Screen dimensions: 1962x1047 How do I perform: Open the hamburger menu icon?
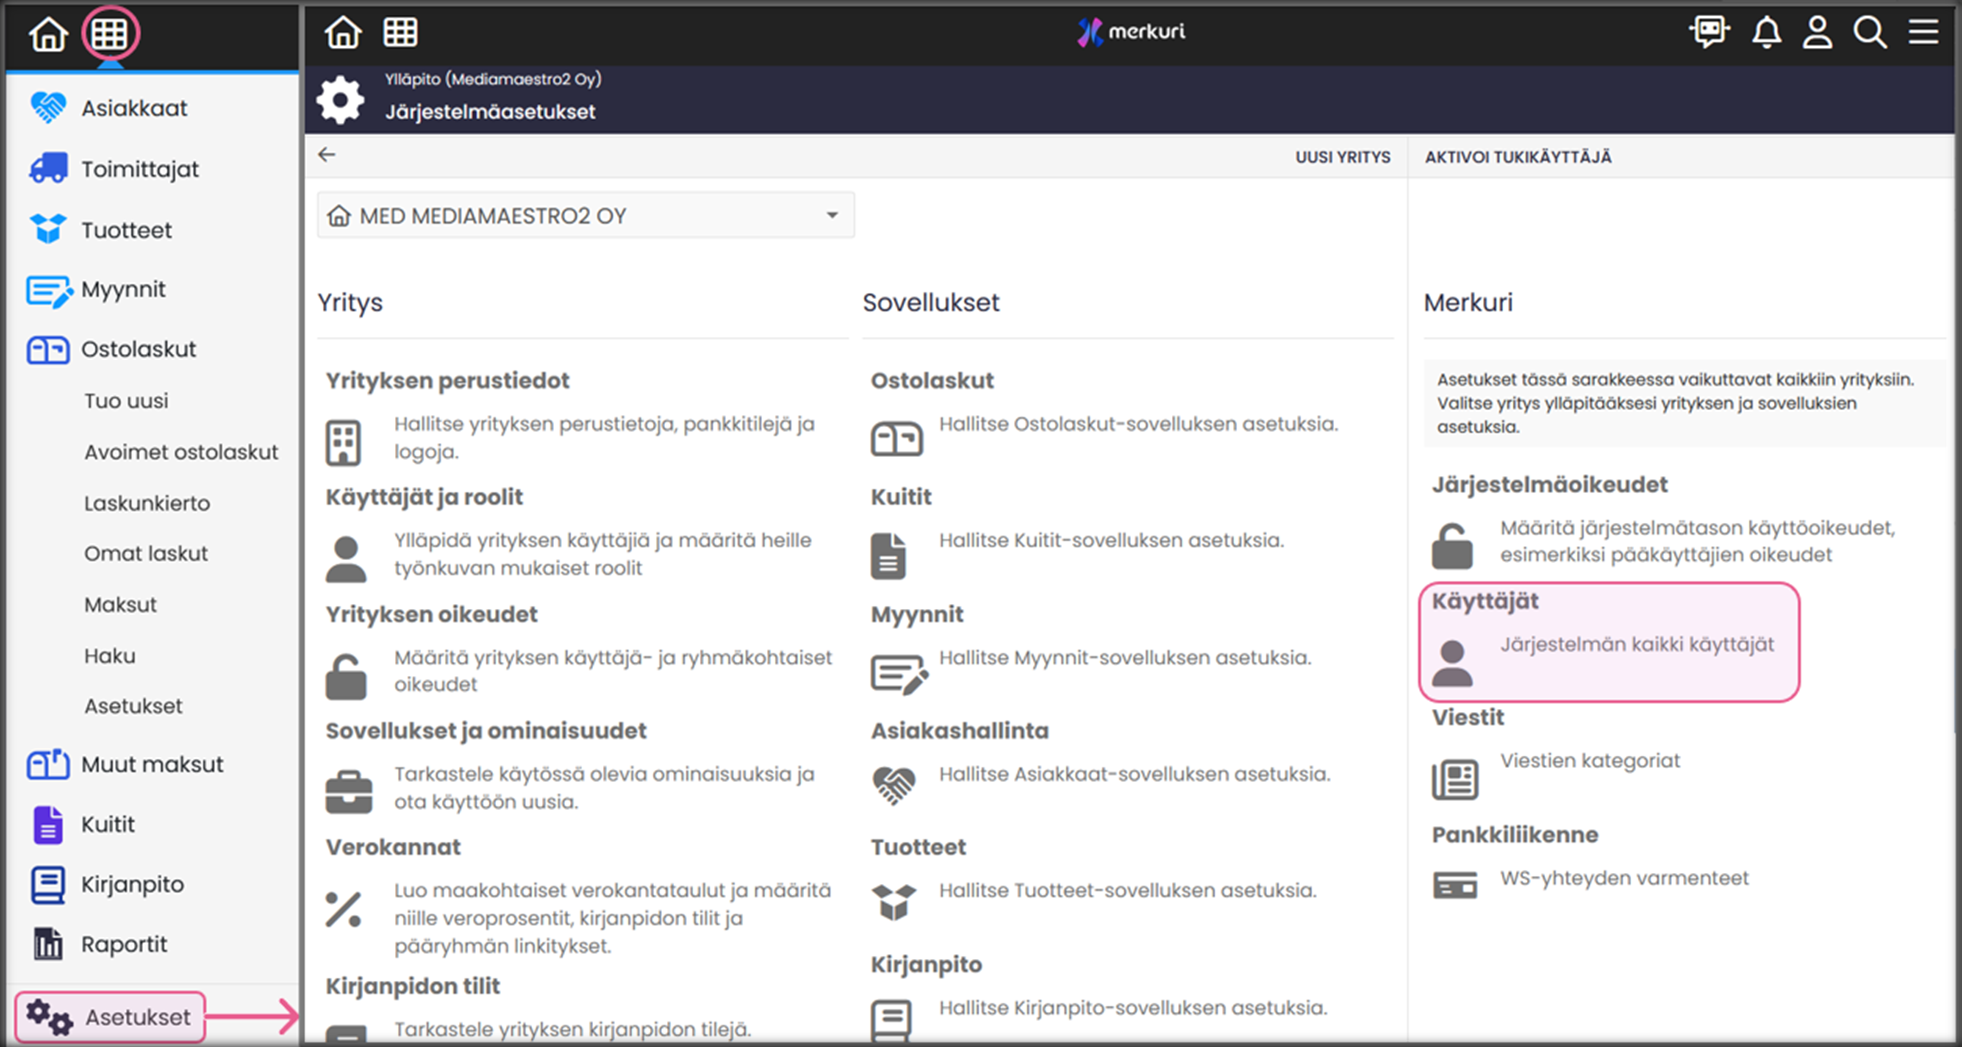click(1923, 33)
